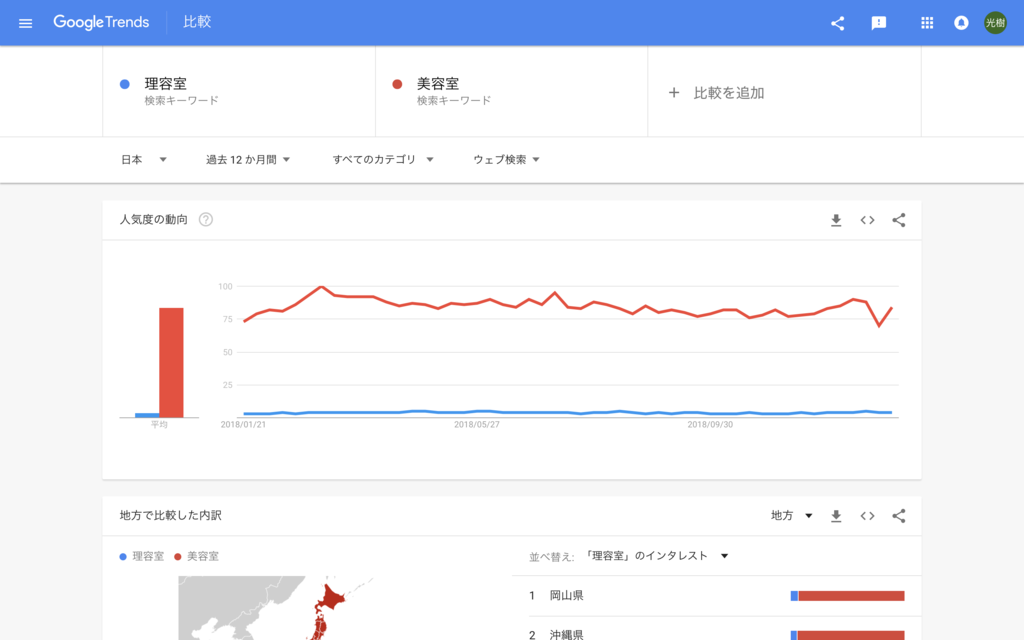Click the share icon in header
This screenshot has height=640, width=1024.
pyautogui.click(x=837, y=24)
